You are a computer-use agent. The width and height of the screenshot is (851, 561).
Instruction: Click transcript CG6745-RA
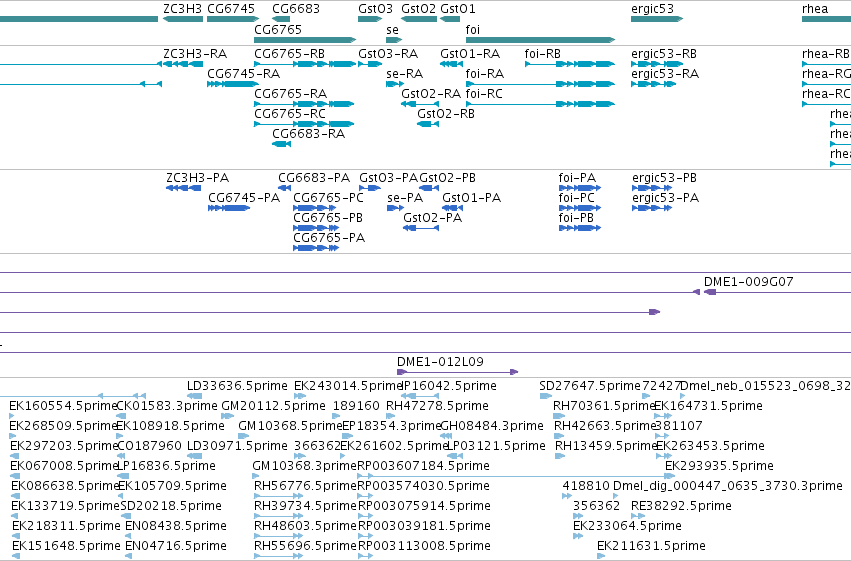[233, 84]
